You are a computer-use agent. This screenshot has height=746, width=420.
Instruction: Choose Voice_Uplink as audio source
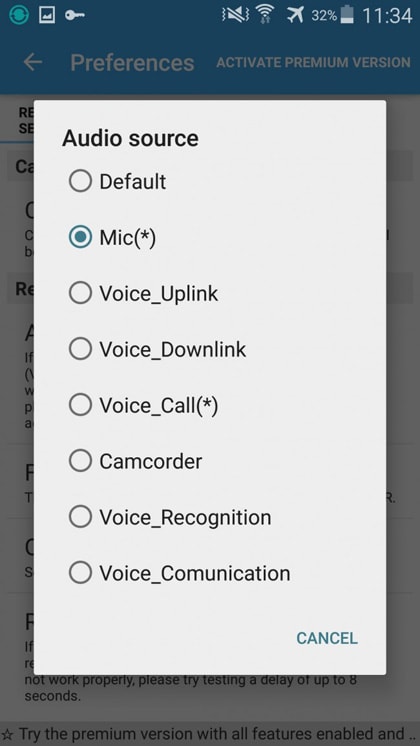(x=210, y=293)
